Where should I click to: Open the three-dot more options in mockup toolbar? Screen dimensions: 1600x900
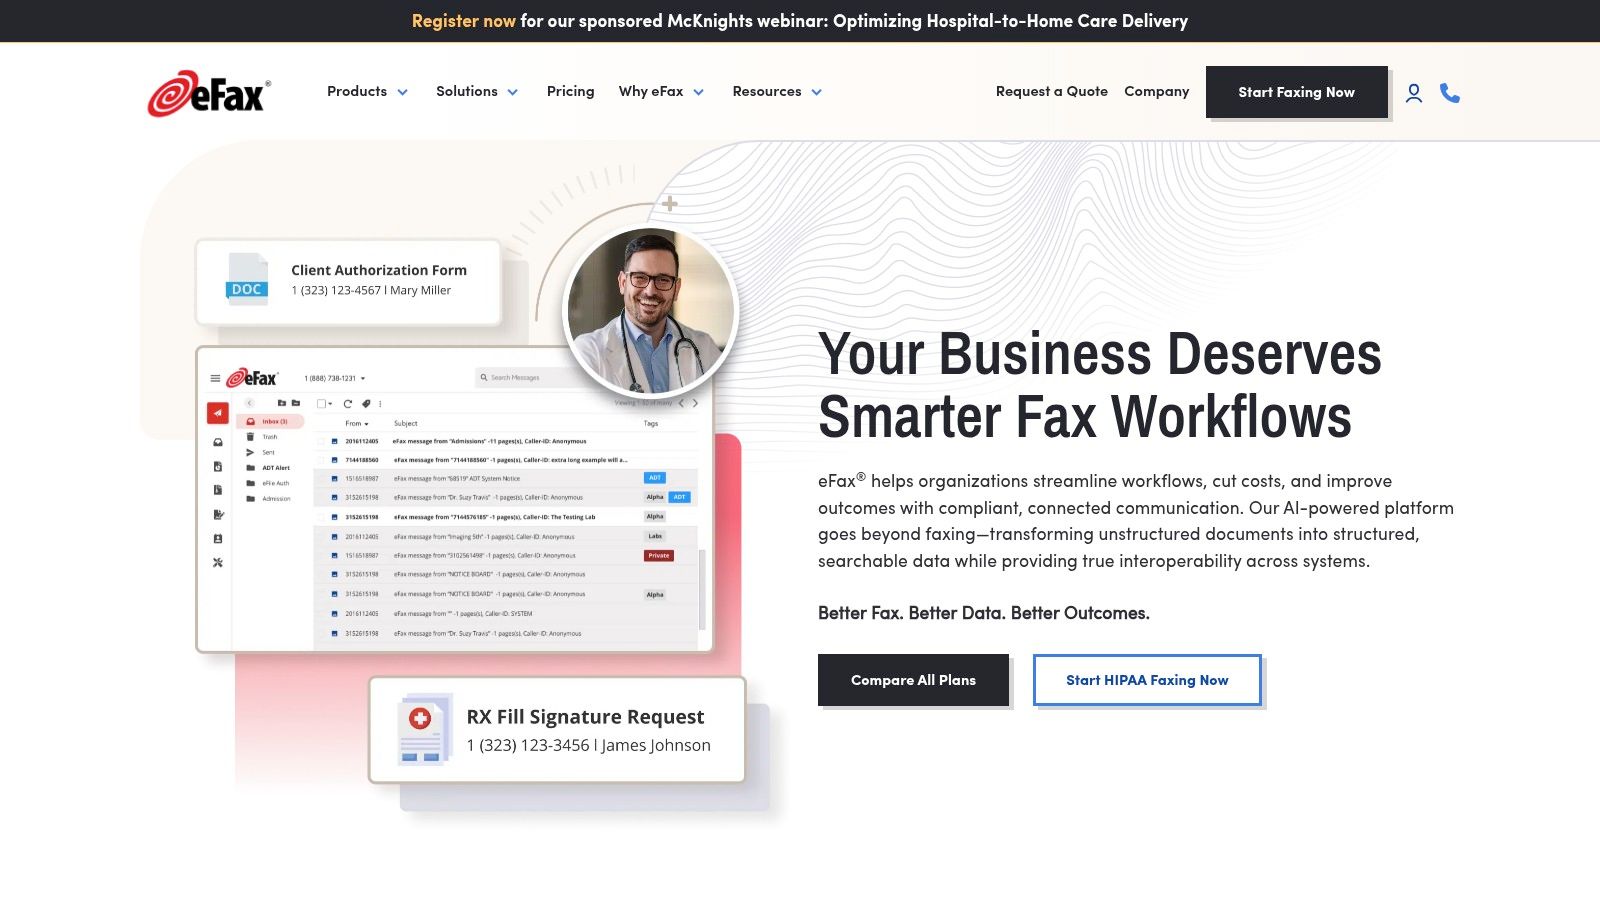pos(380,404)
